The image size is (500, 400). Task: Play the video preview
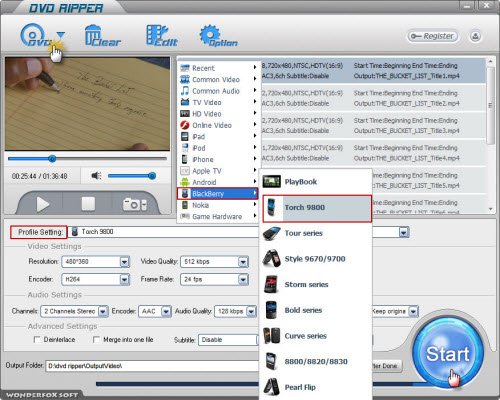click(x=43, y=204)
